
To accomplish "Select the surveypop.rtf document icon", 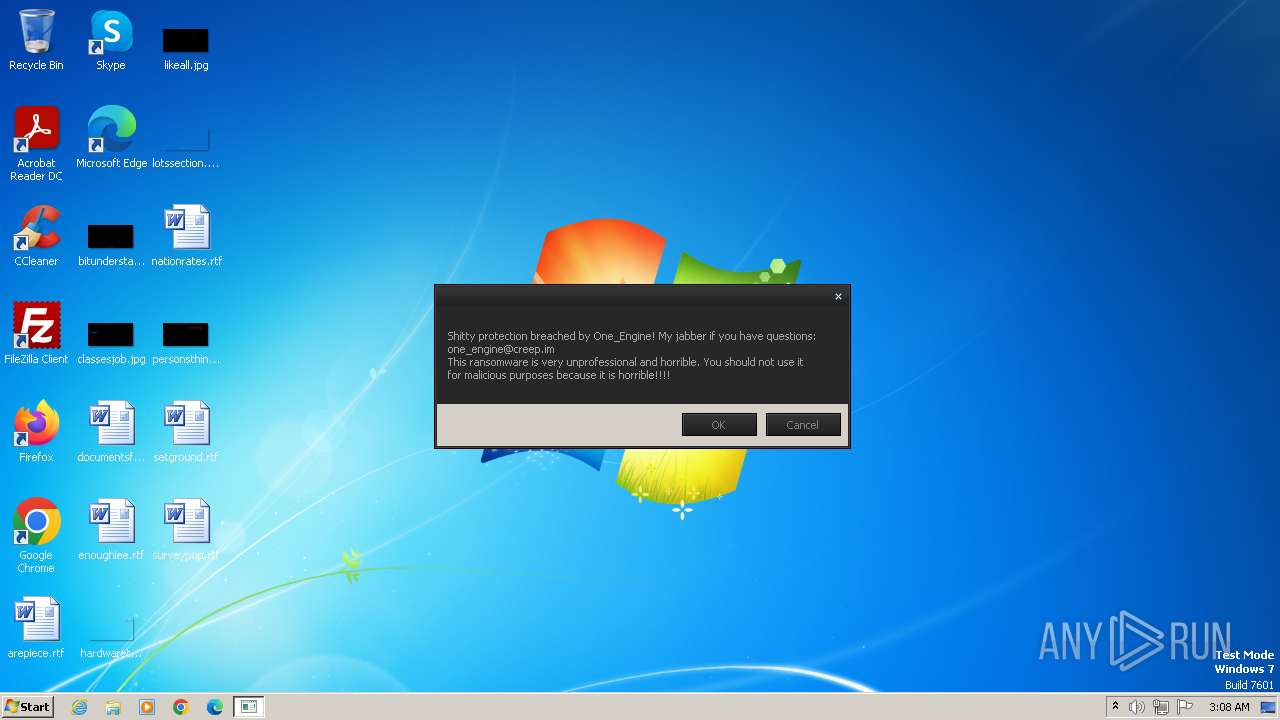I will tap(186, 530).
